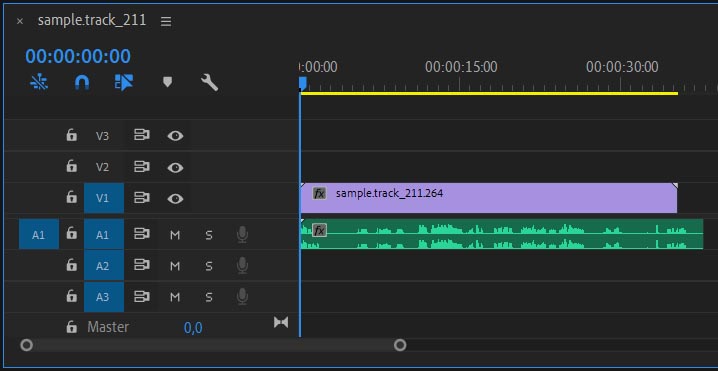Click the Master track output icon

281,323
